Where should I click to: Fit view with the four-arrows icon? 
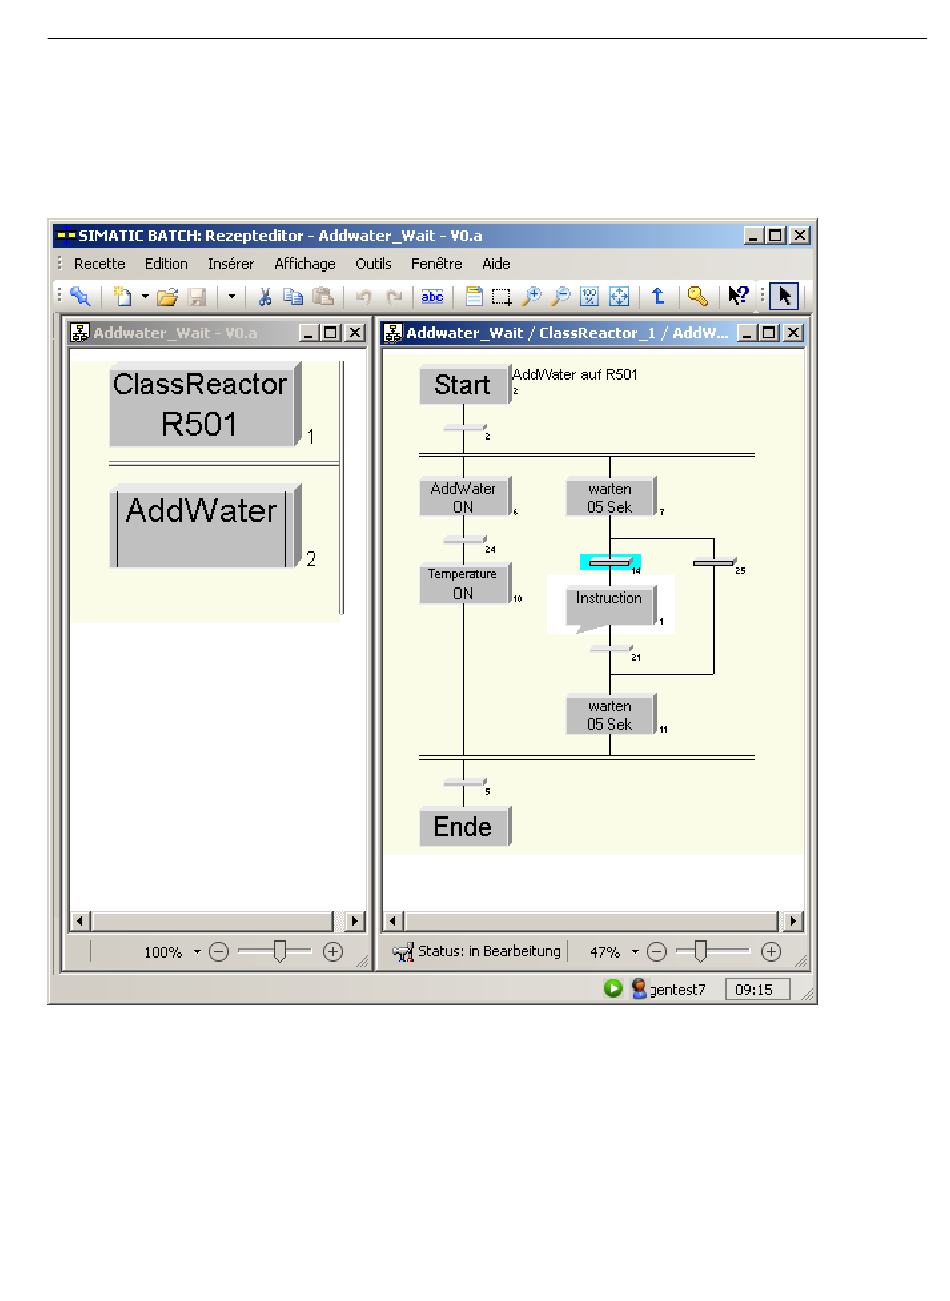coord(619,296)
